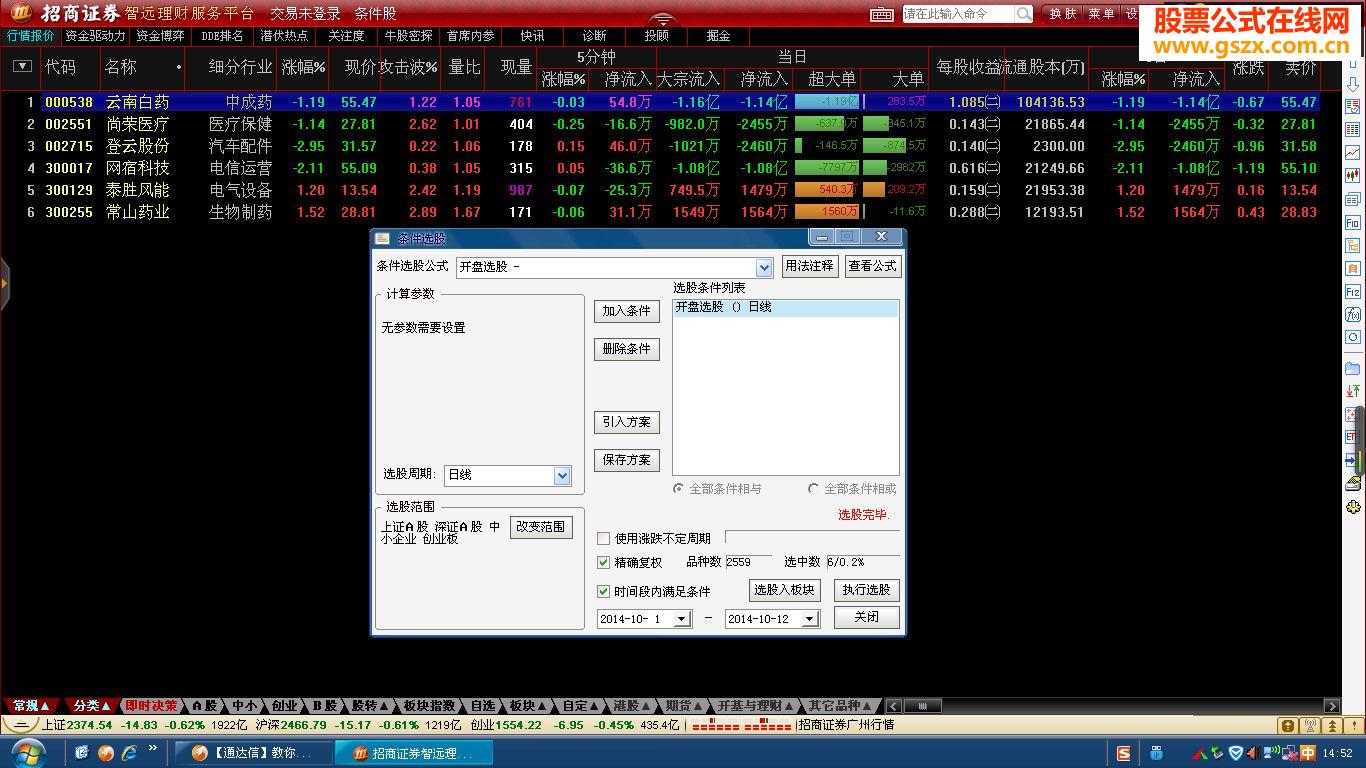Screen dimensions: 1366x768
Task: Click the on-screen keyboard icon in top bar
Action: [x=881, y=14]
